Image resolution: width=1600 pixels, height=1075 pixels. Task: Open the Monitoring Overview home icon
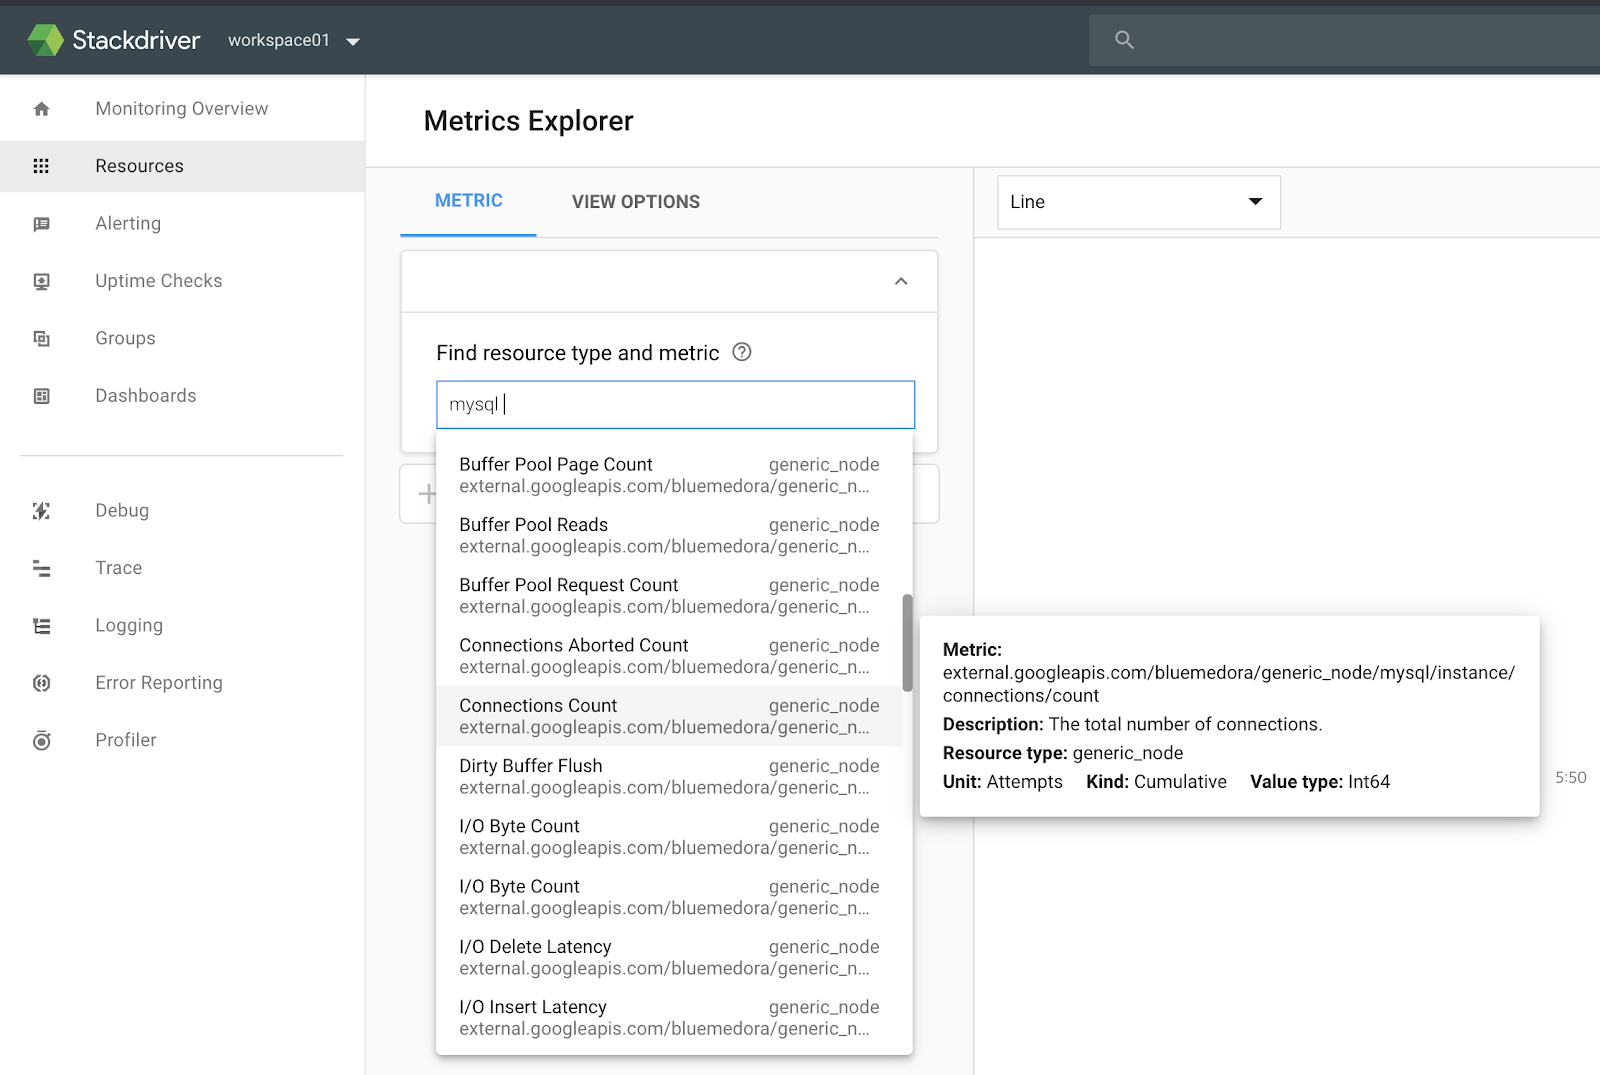tap(41, 108)
